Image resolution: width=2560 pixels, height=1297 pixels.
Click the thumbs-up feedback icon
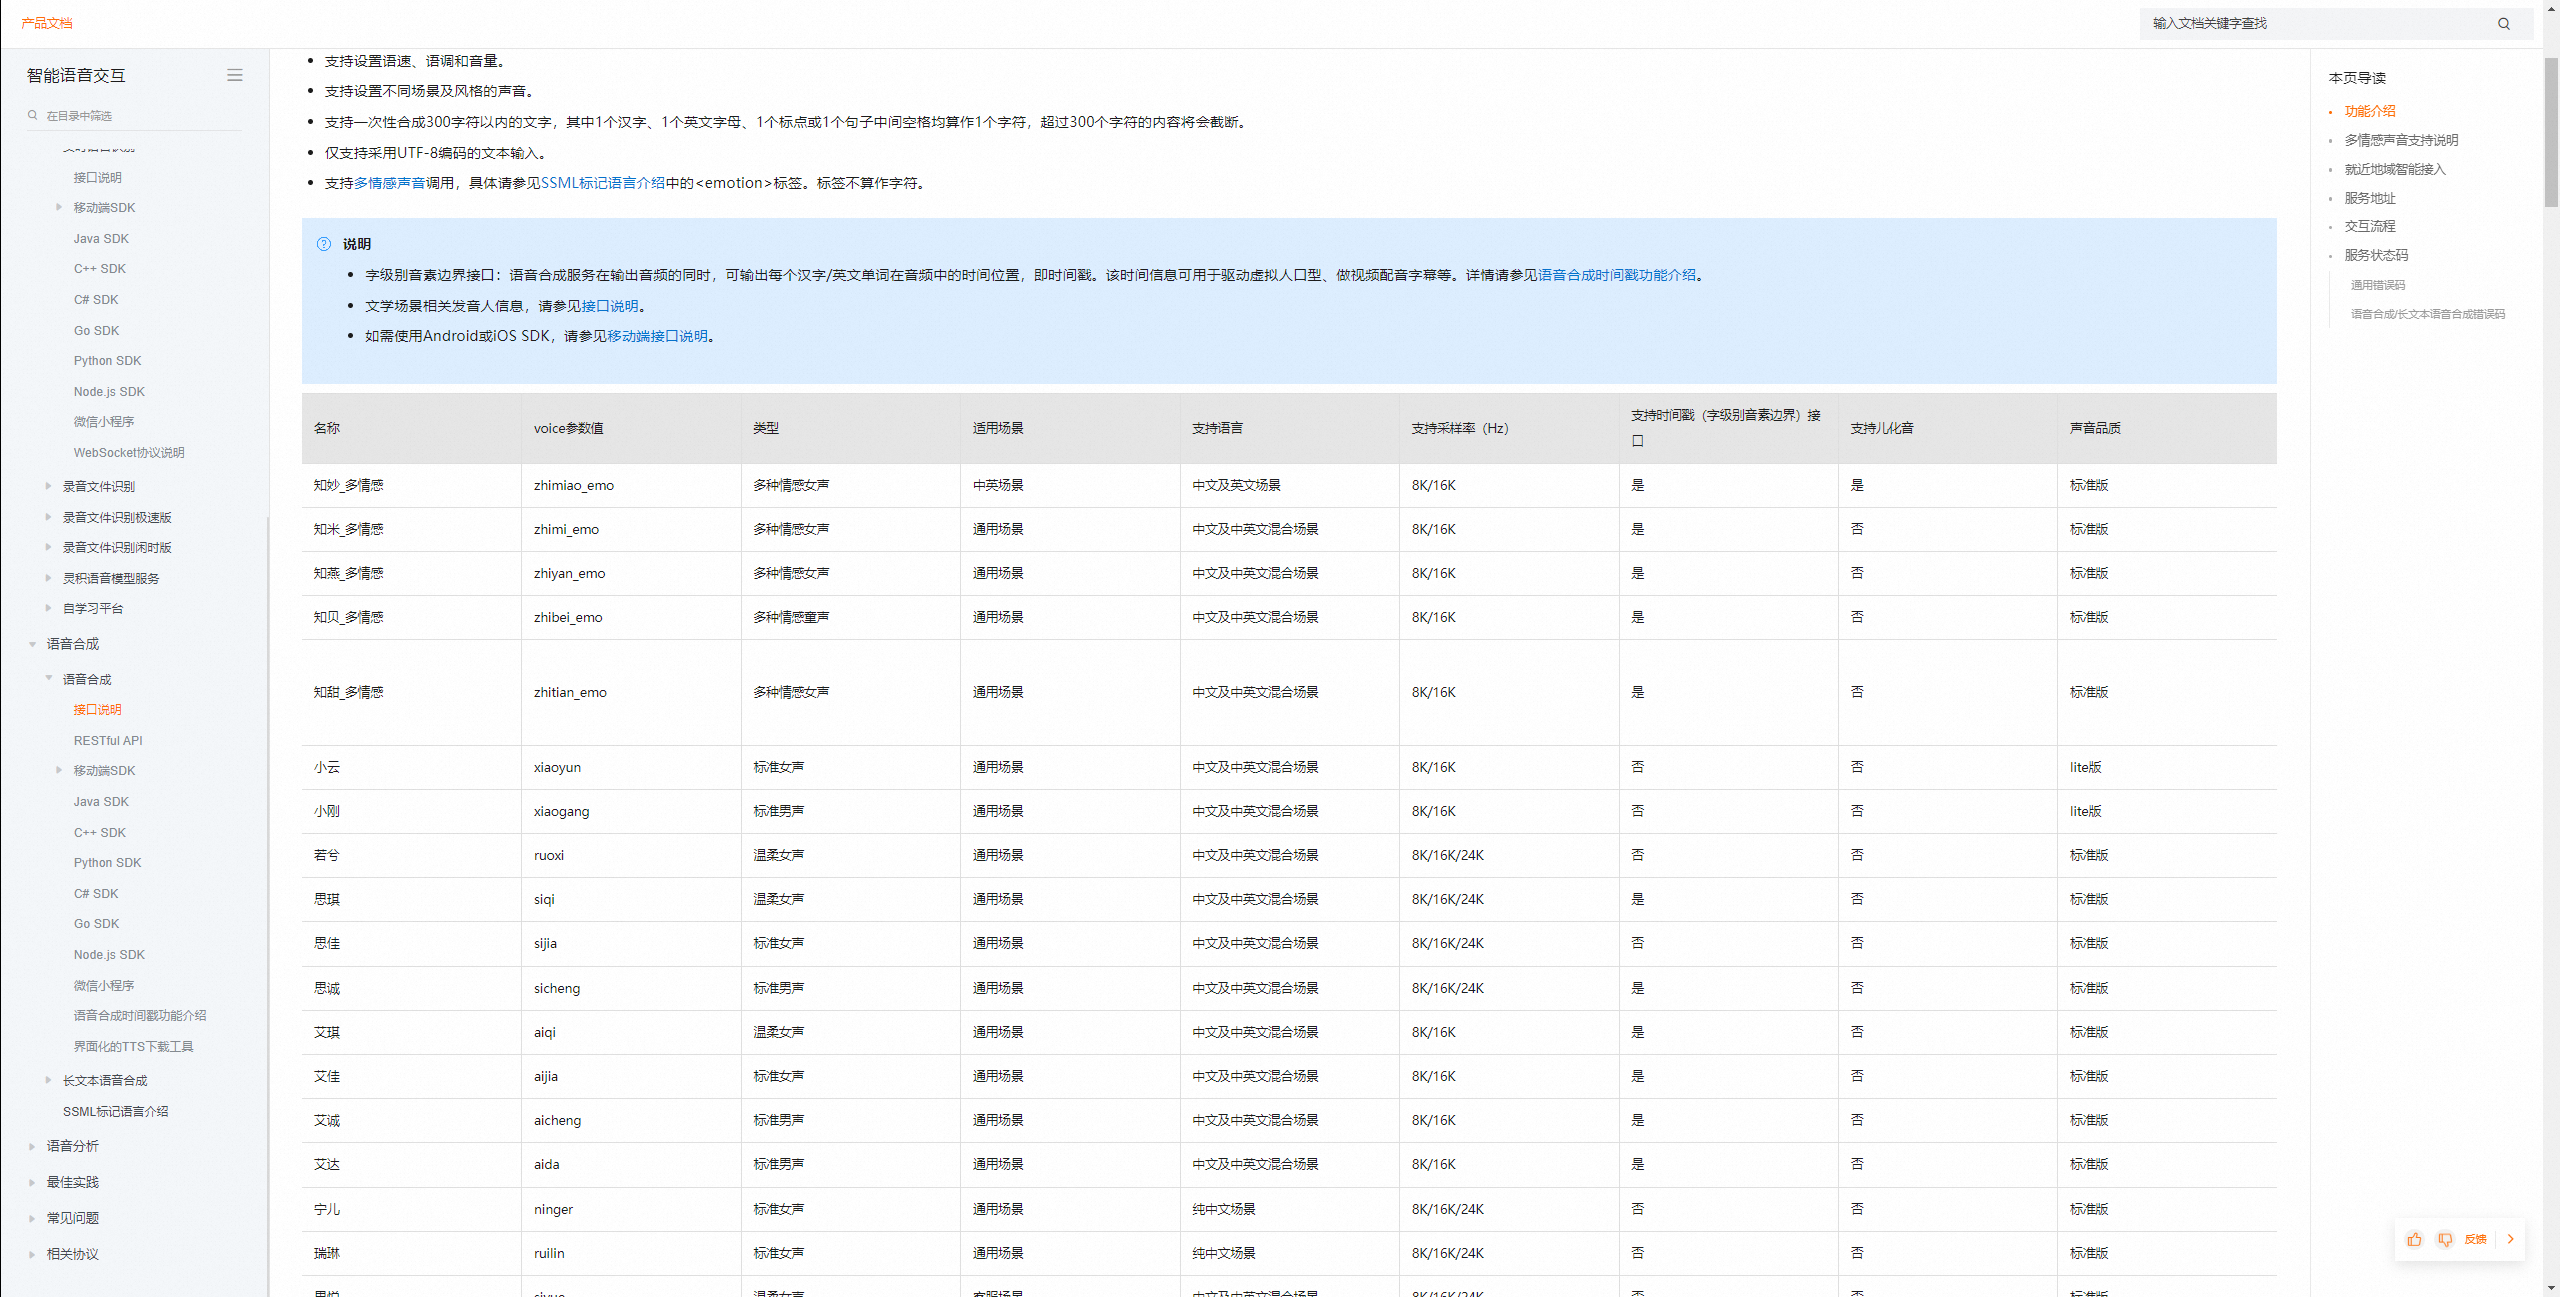2414,1239
